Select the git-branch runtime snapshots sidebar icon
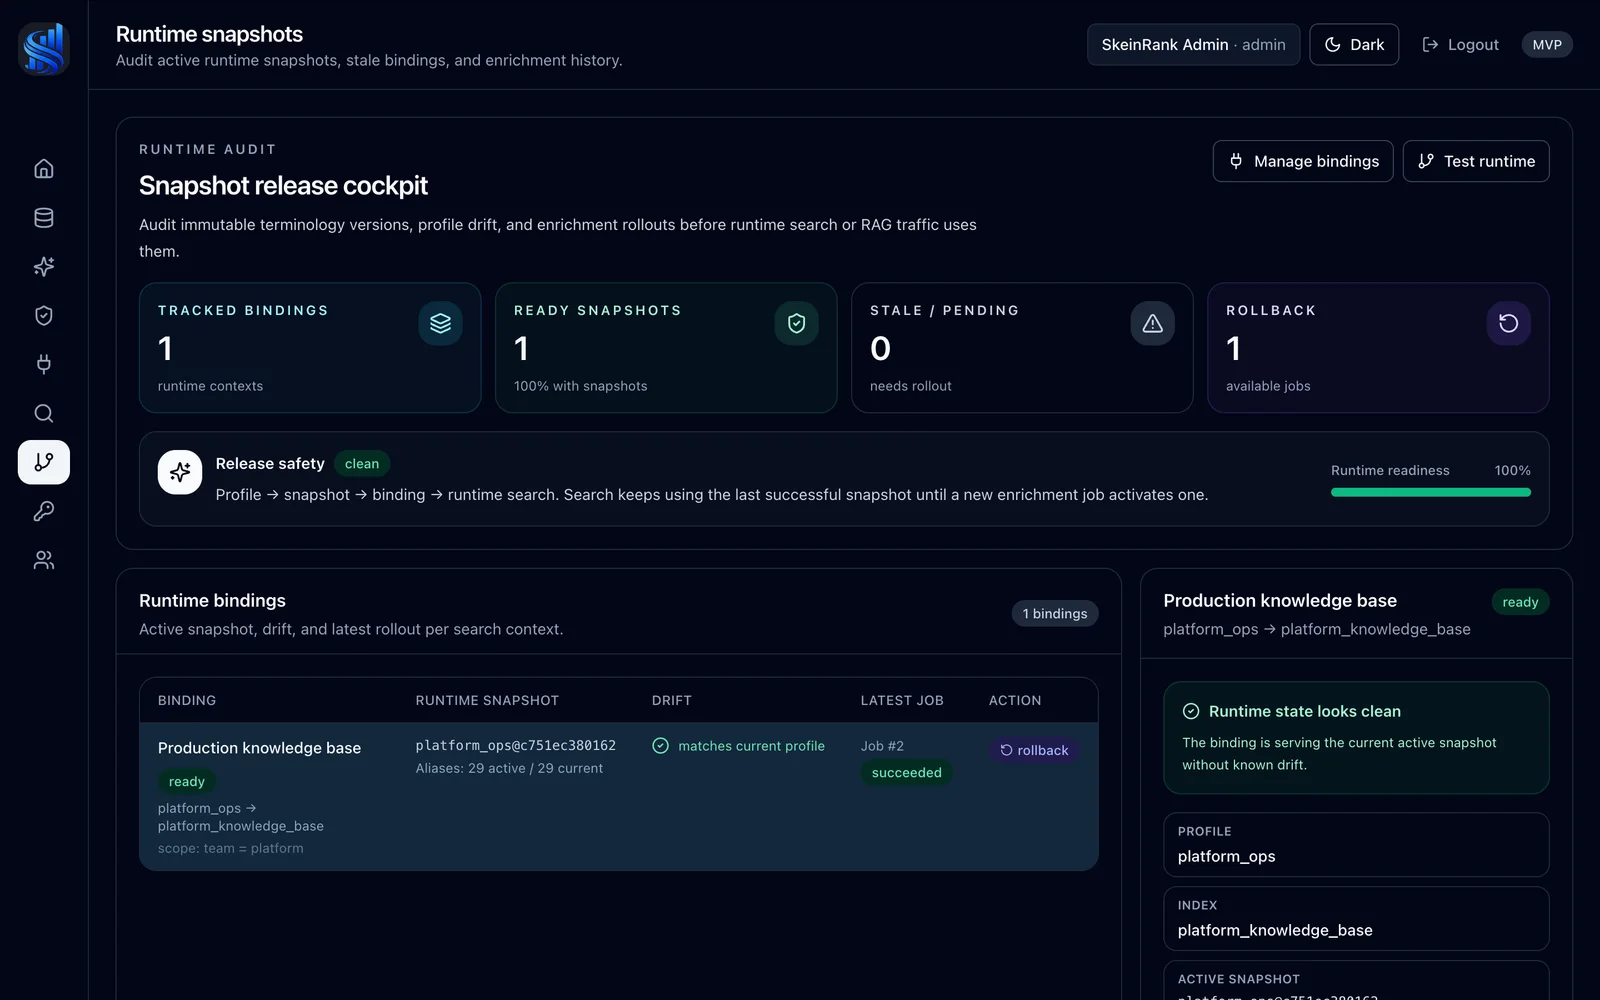The image size is (1600, 1000). coord(44,462)
